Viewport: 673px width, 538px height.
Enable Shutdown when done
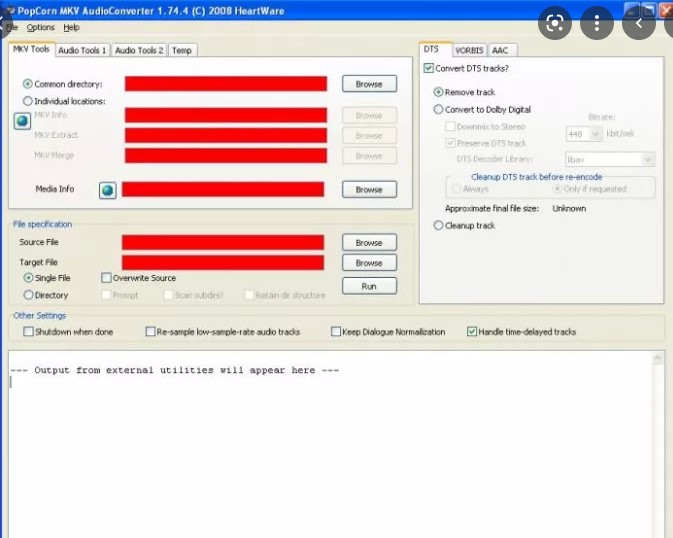coord(28,331)
